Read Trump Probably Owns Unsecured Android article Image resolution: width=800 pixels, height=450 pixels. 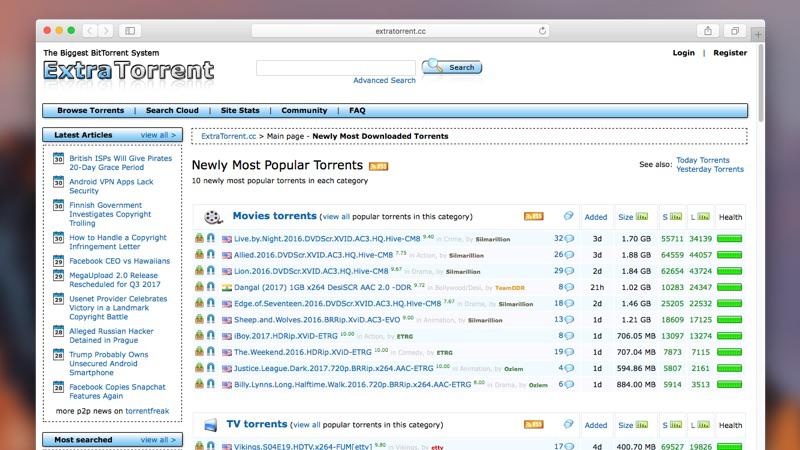109,363
